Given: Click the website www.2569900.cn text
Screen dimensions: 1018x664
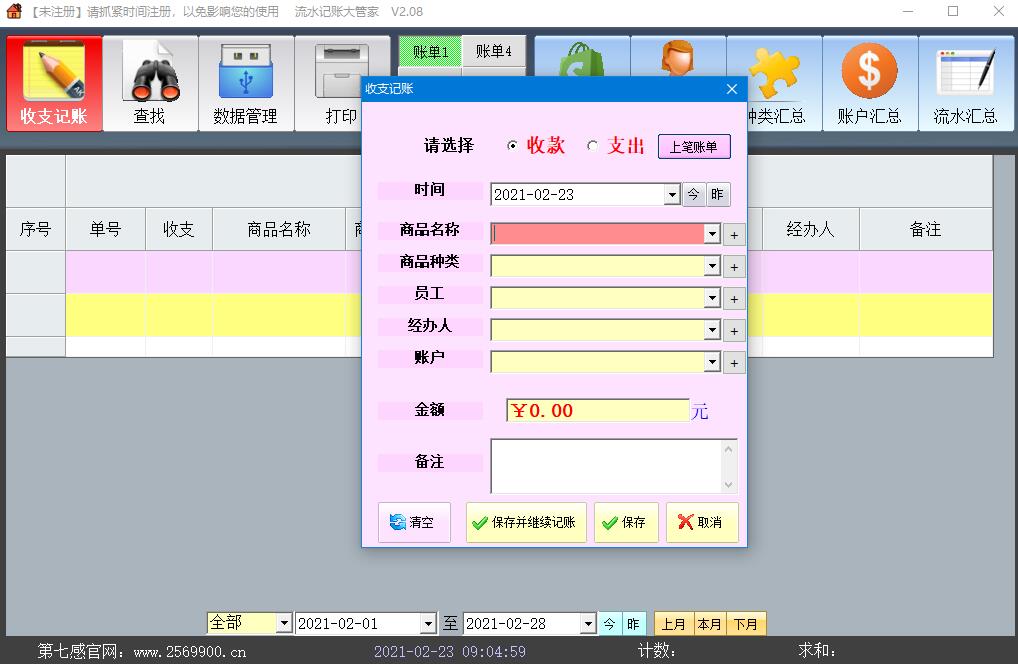Looking at the screenshot, I should 190,652.
